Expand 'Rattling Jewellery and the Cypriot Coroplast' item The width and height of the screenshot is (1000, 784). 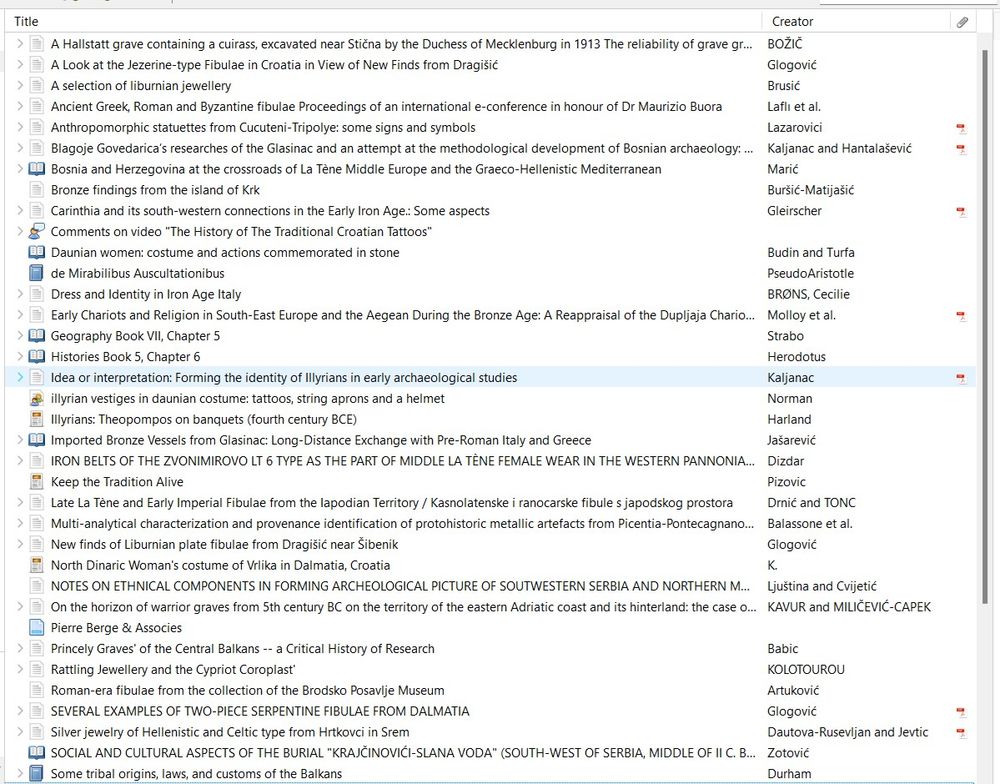click(x=20, y=669)
